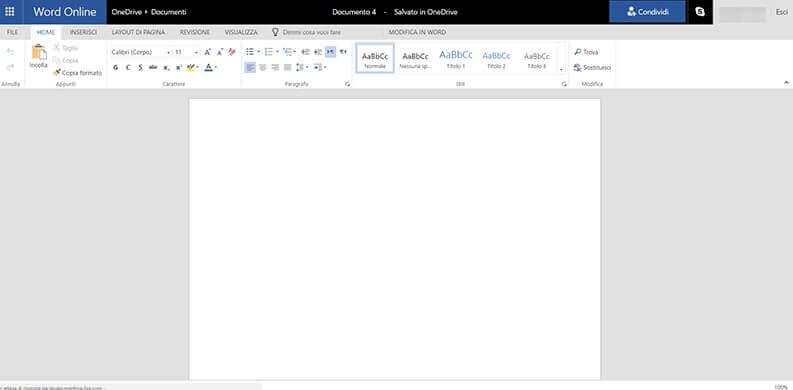Viewport: 793px width, 390px height.
Task: Click the redo arrow icon
Action: click(x=10, y=67)
